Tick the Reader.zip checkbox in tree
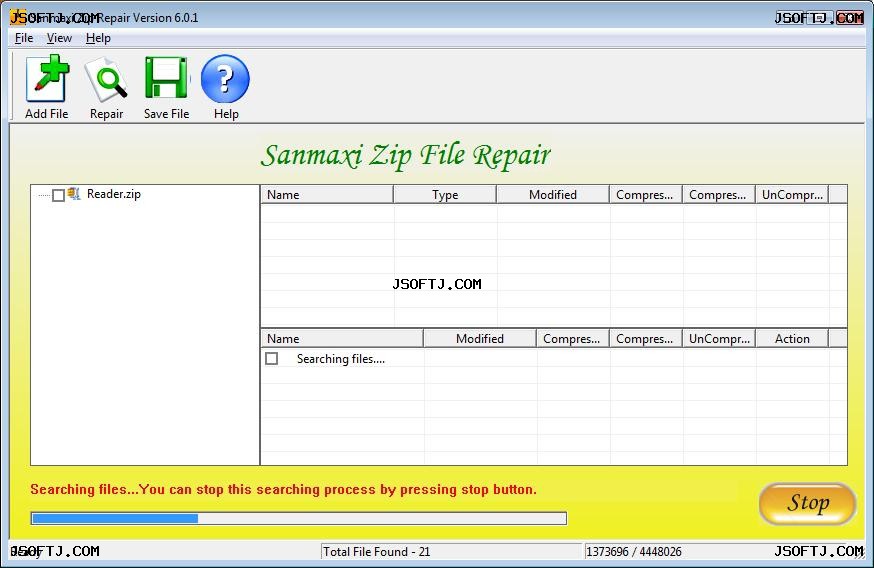 tap(58, 195)
